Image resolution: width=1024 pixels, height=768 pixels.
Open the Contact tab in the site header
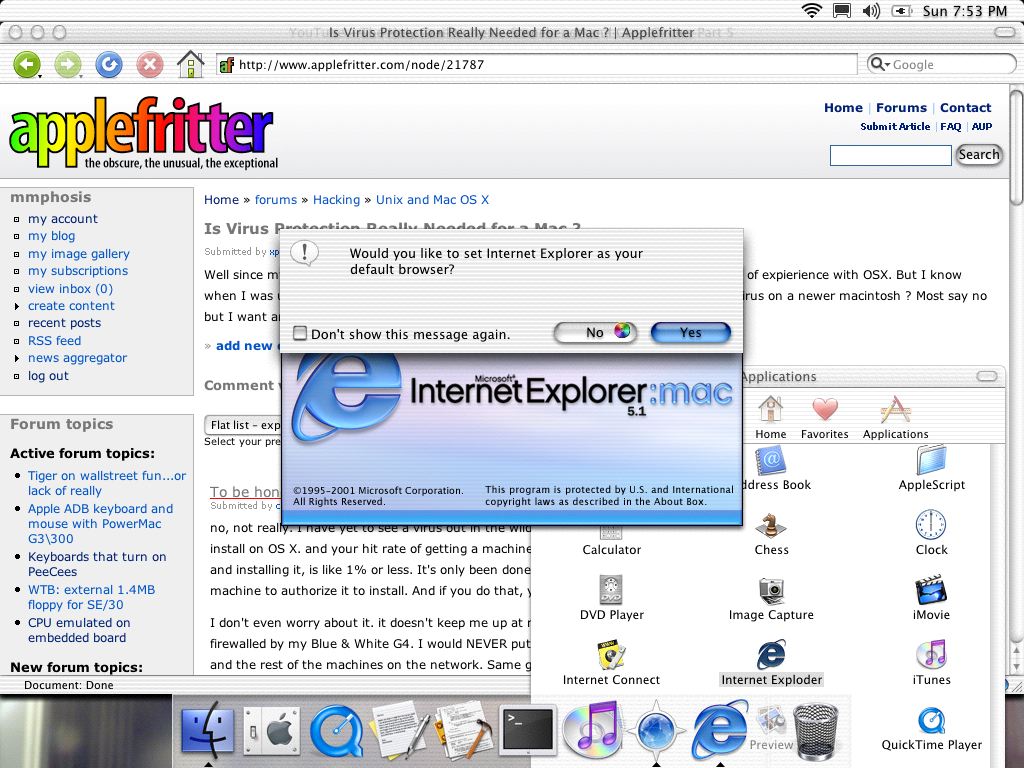pyautogui.click(x=965, y=108)
